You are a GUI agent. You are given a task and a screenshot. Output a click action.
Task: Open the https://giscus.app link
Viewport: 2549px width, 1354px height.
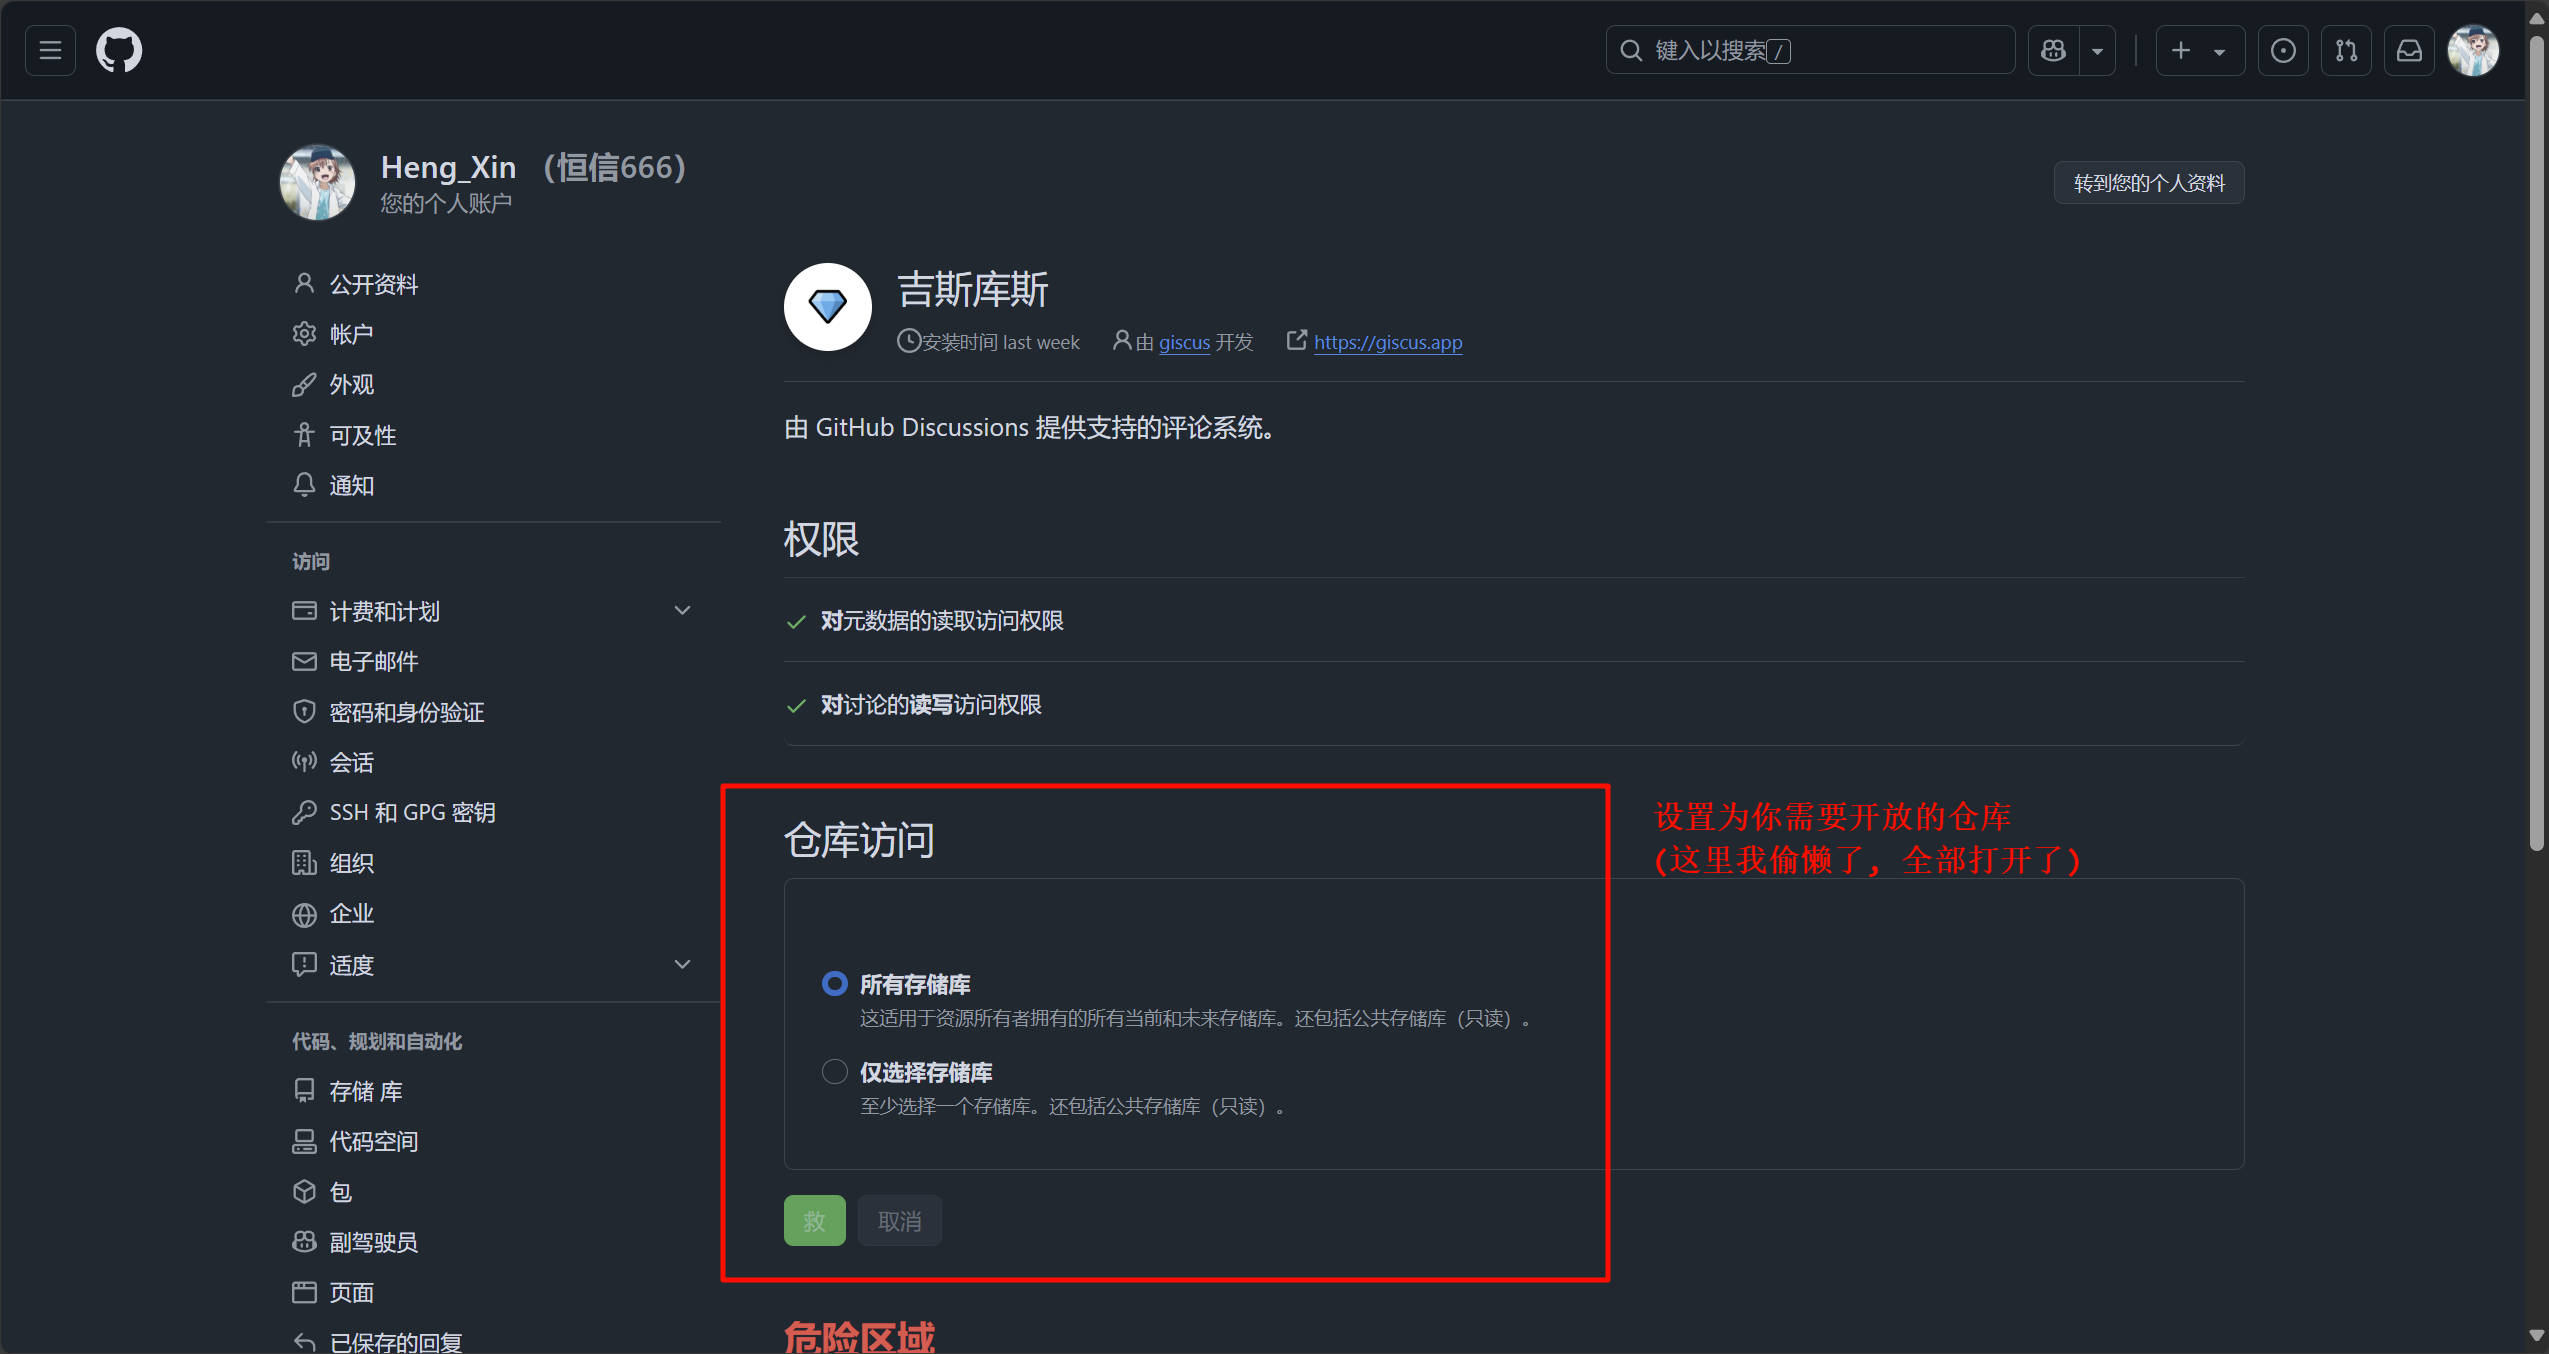click(1388, 343)
